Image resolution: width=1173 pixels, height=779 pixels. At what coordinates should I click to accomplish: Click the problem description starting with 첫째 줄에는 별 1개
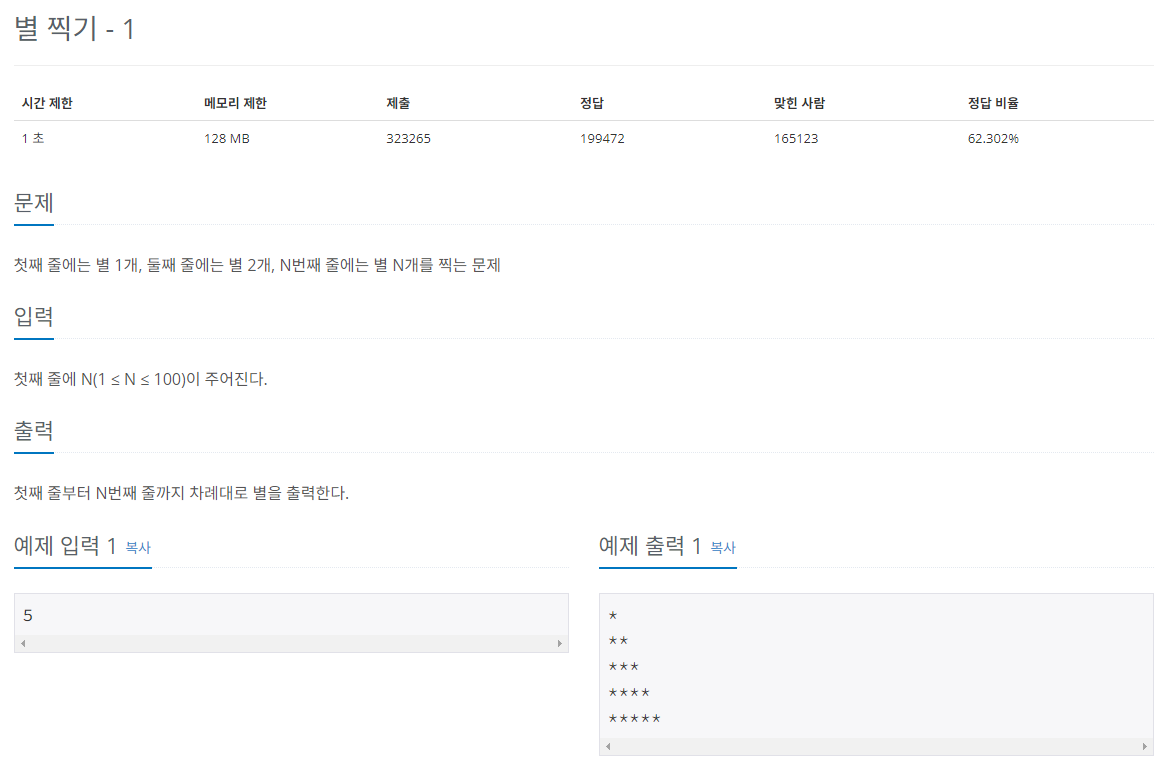pos(257,265)
